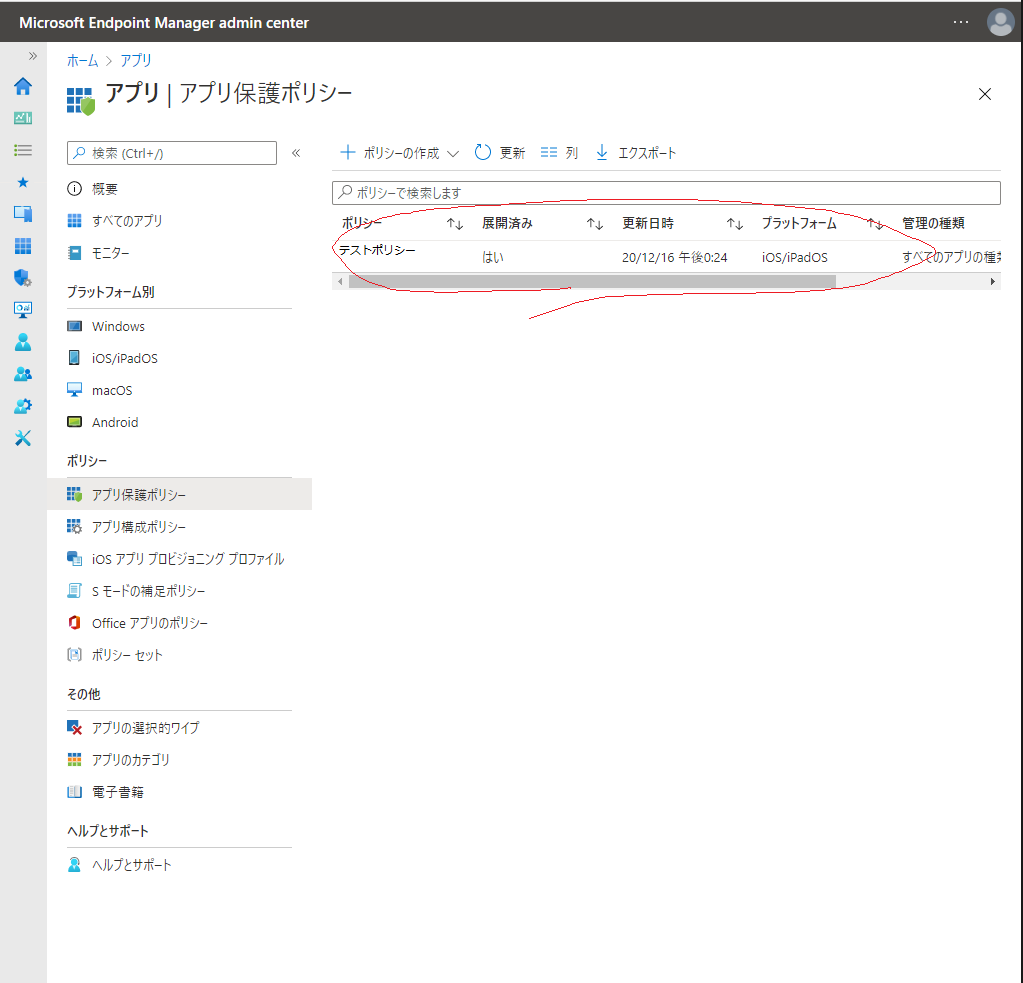Close the アプリ保護ポリシー blade with X
Screen dimensions: 1023x983
point(985,94)
